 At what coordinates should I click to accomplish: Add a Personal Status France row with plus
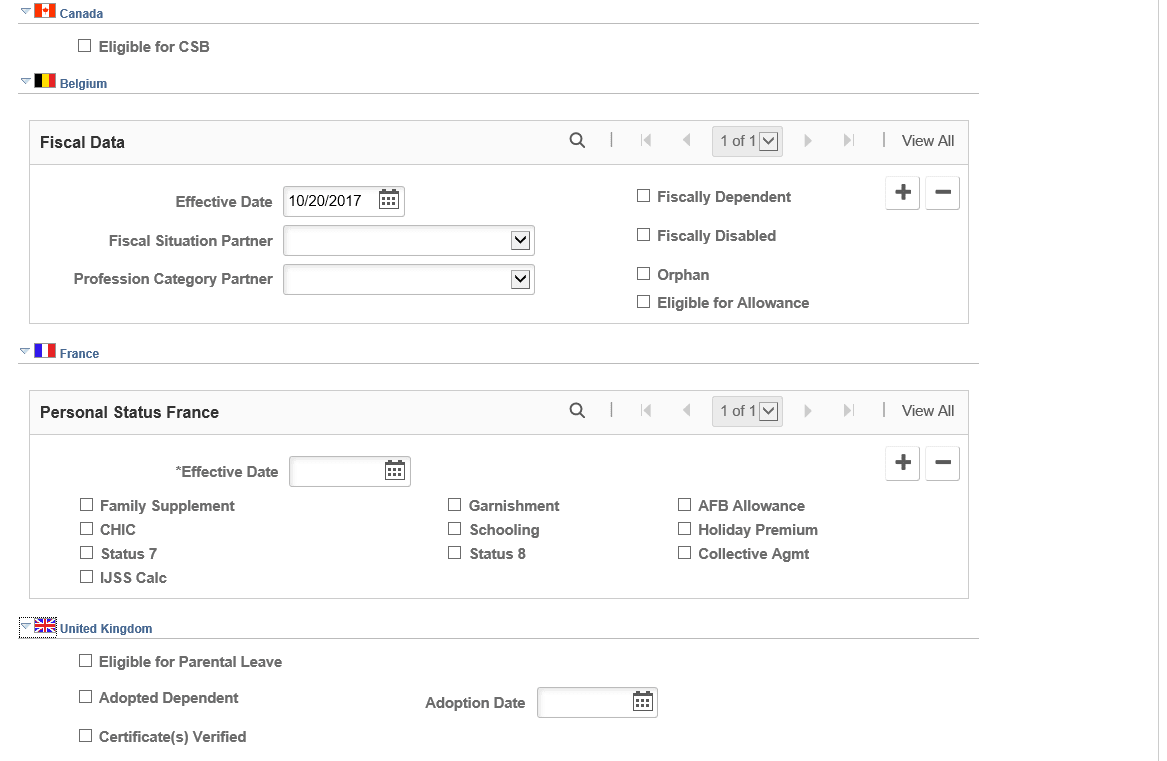tap(903, 463)
